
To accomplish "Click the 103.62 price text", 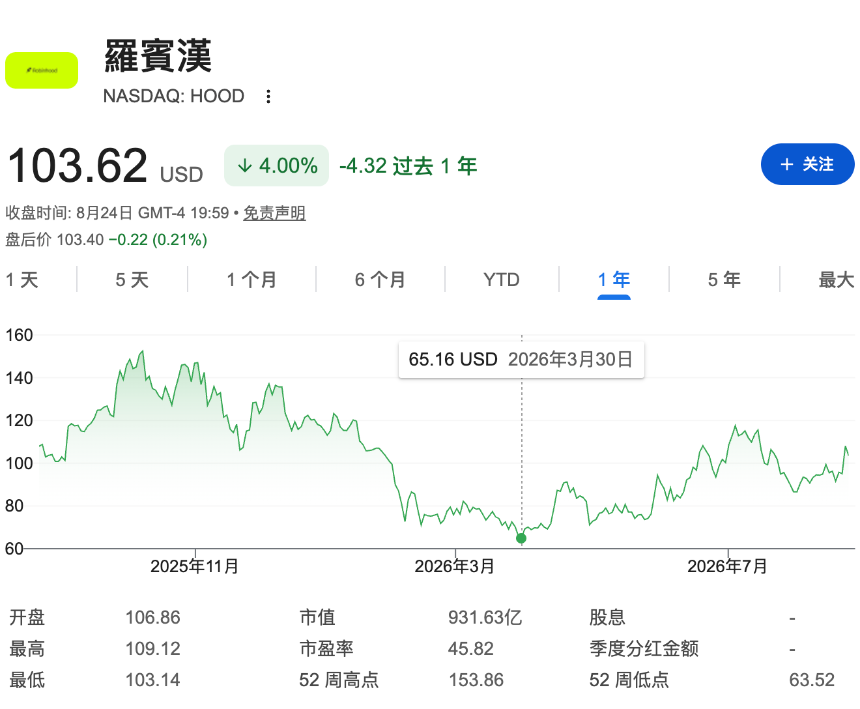I will (x=77, y=165).
